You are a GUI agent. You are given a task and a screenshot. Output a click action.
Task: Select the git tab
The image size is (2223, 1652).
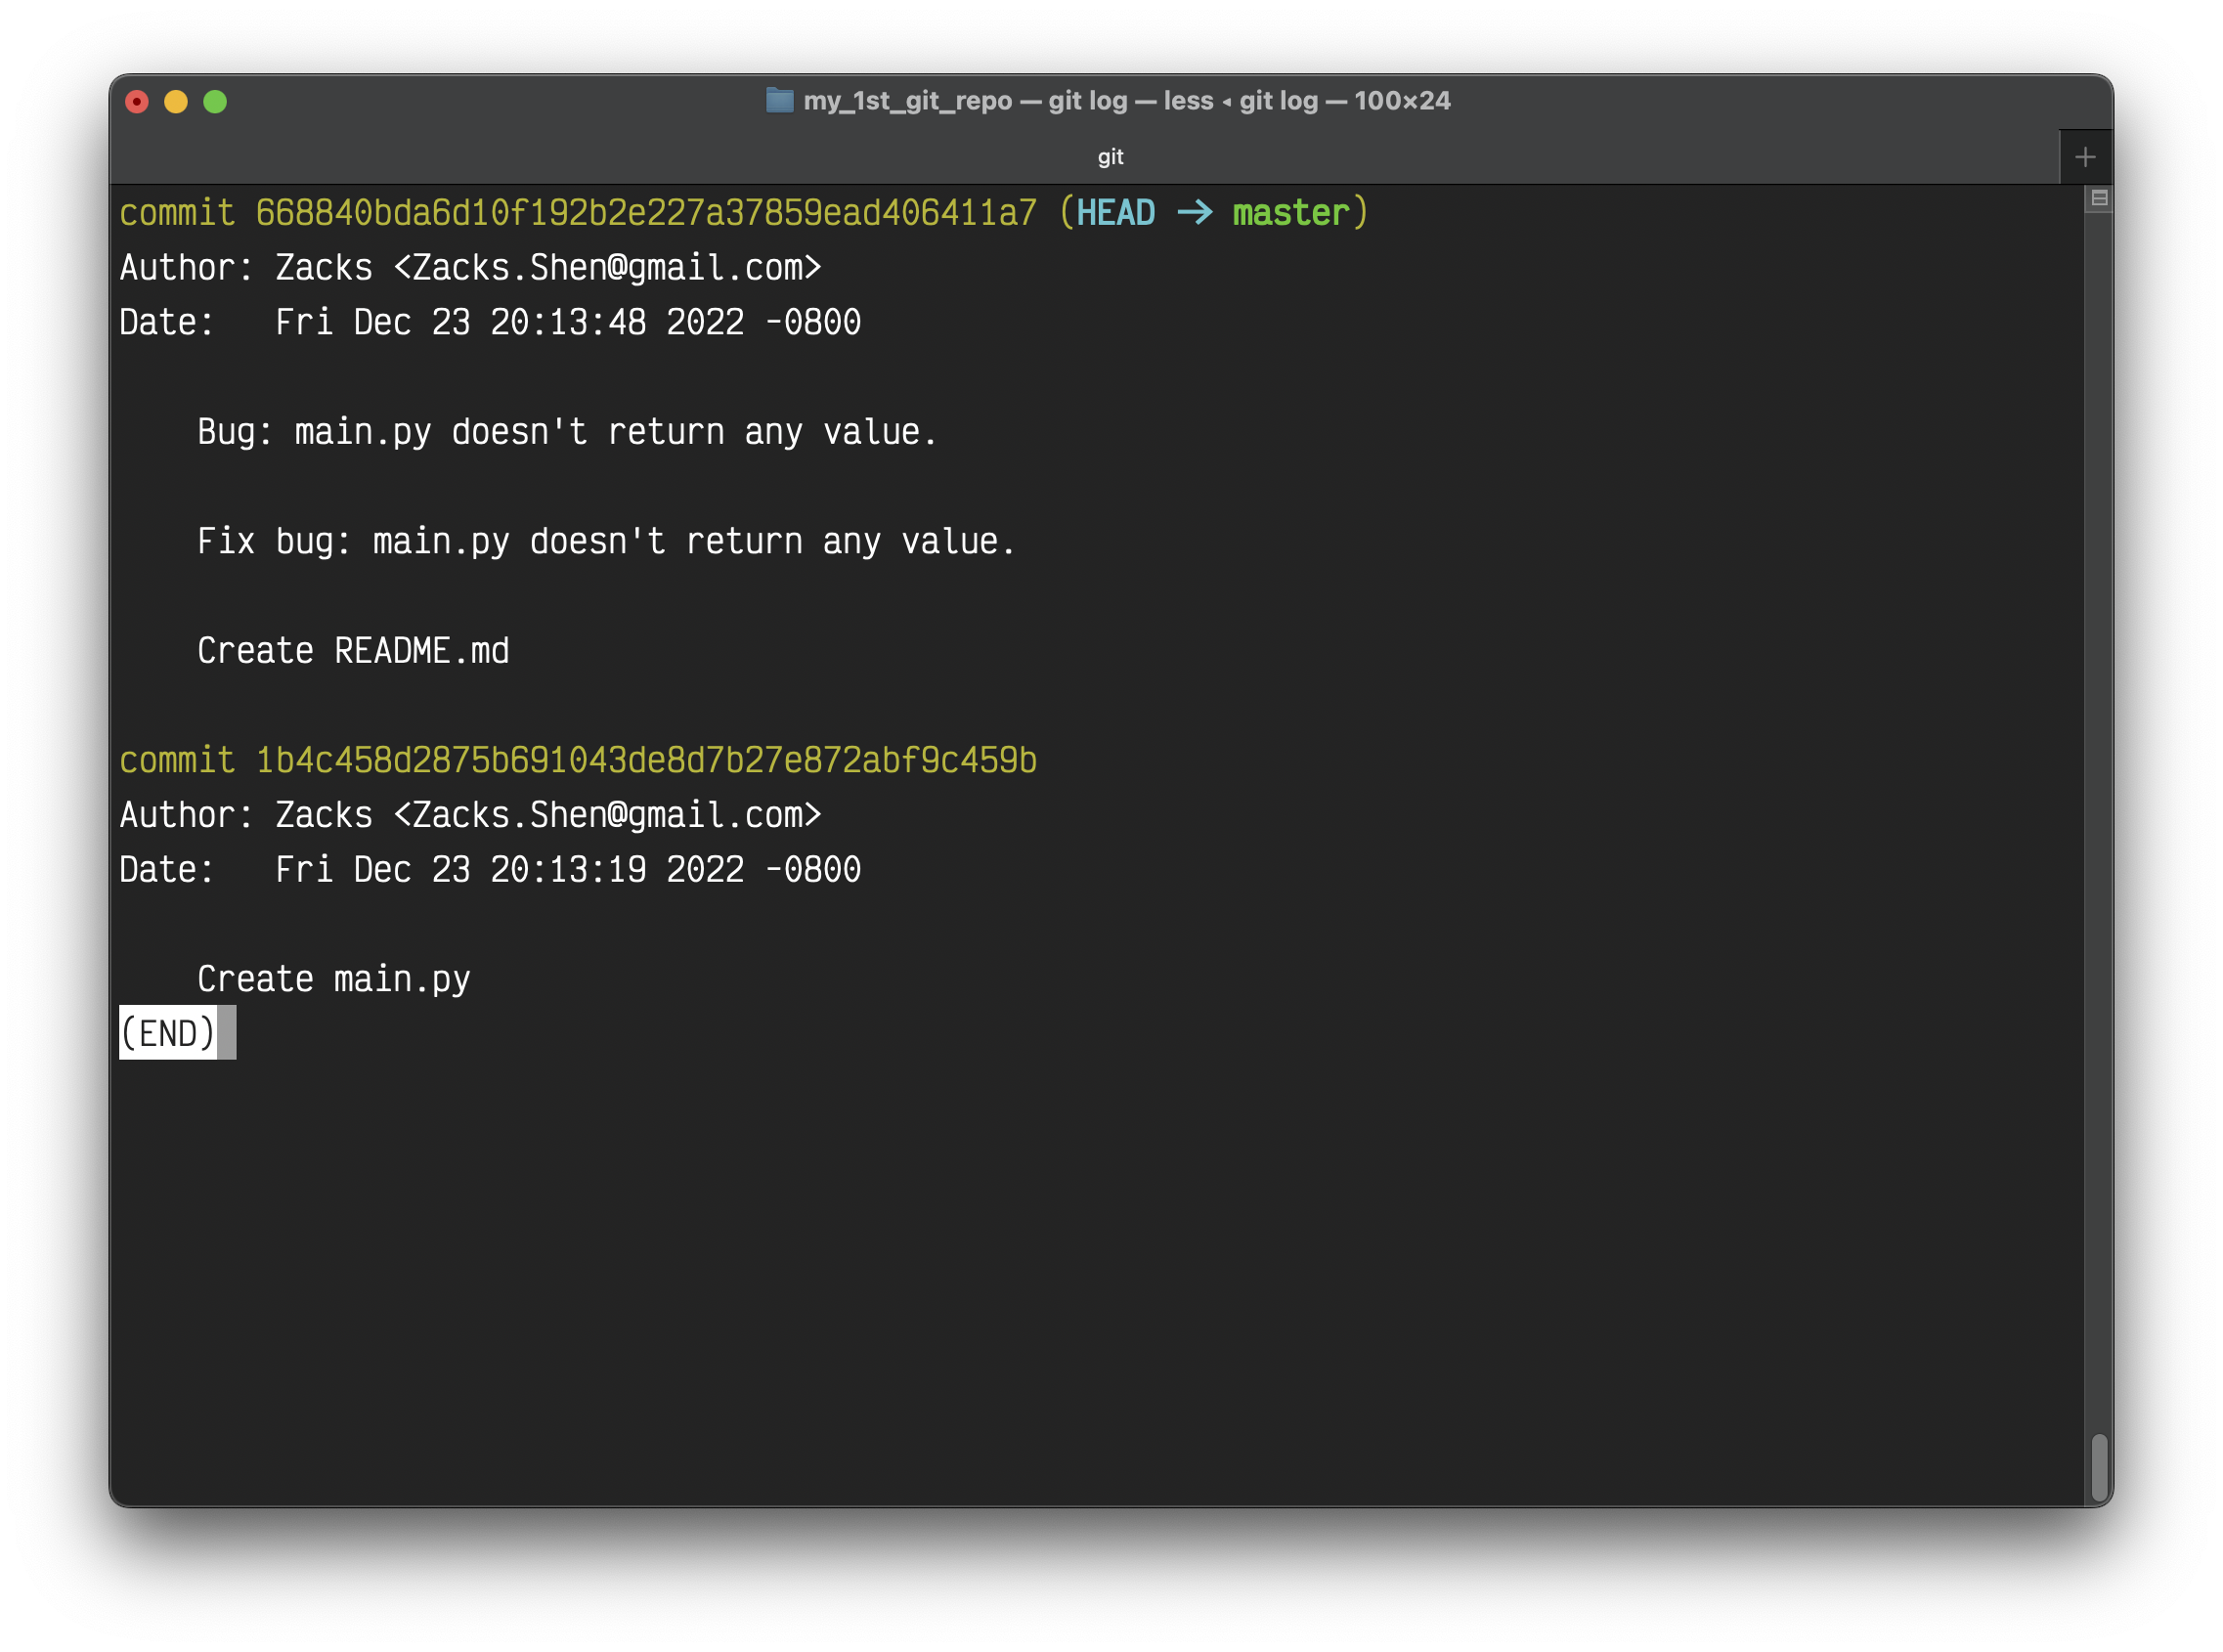[x=1110, y=157]
